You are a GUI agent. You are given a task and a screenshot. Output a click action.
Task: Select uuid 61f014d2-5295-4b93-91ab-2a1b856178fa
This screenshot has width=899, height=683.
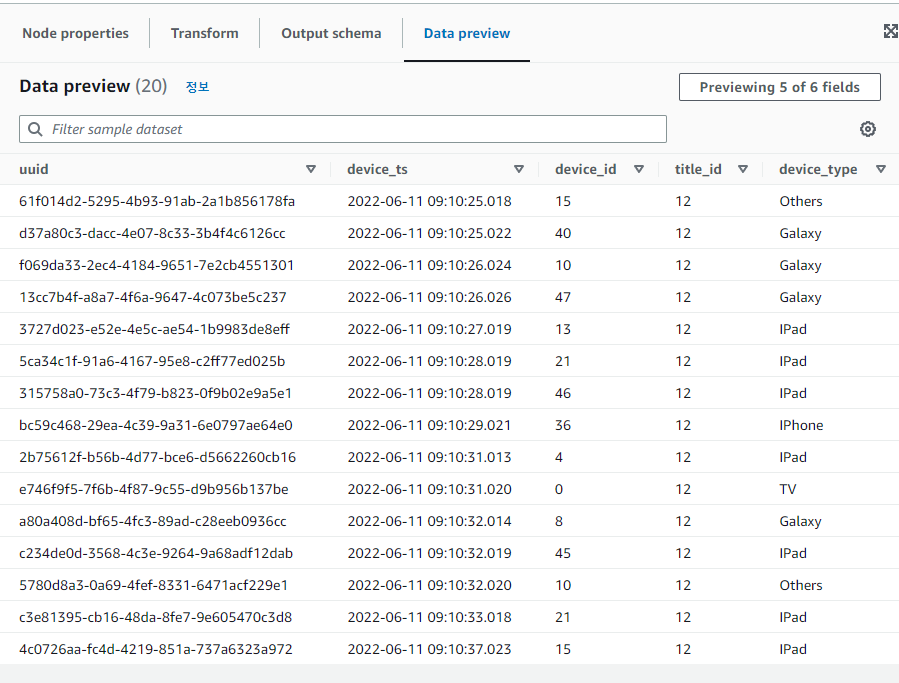coord(157,201)
